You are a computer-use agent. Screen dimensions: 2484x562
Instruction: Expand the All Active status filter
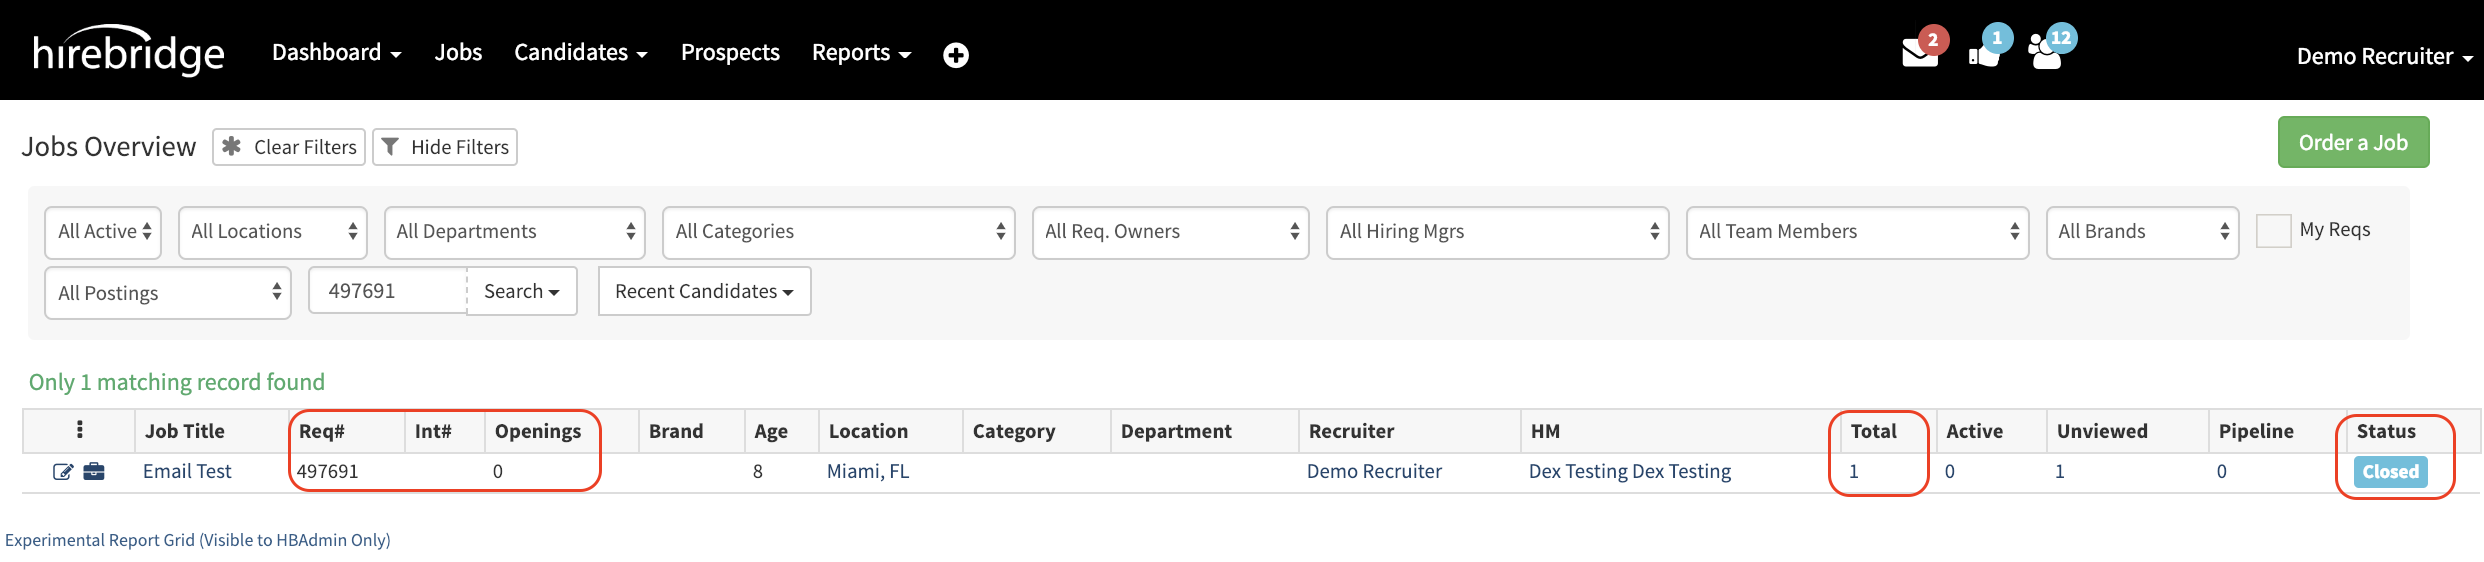click(x=103, y=232)
